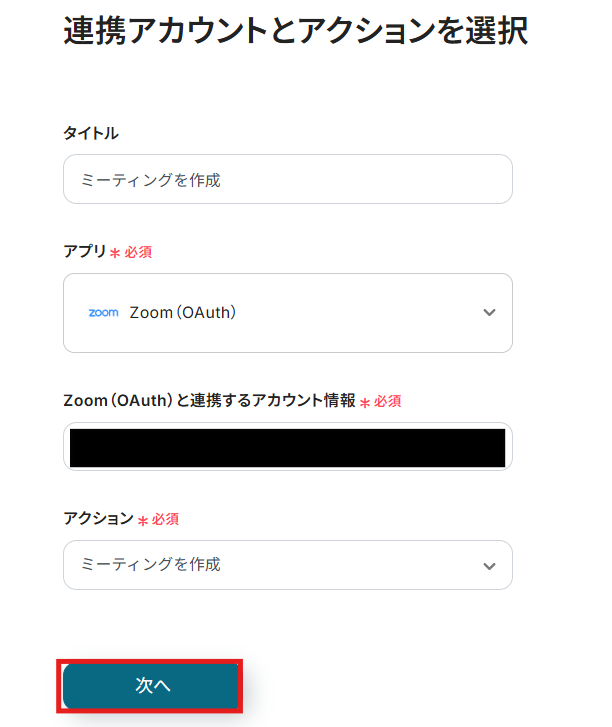612x727 pixels.
Task: Click the red asterisk next to アクション
Action: tap(143, 521)
